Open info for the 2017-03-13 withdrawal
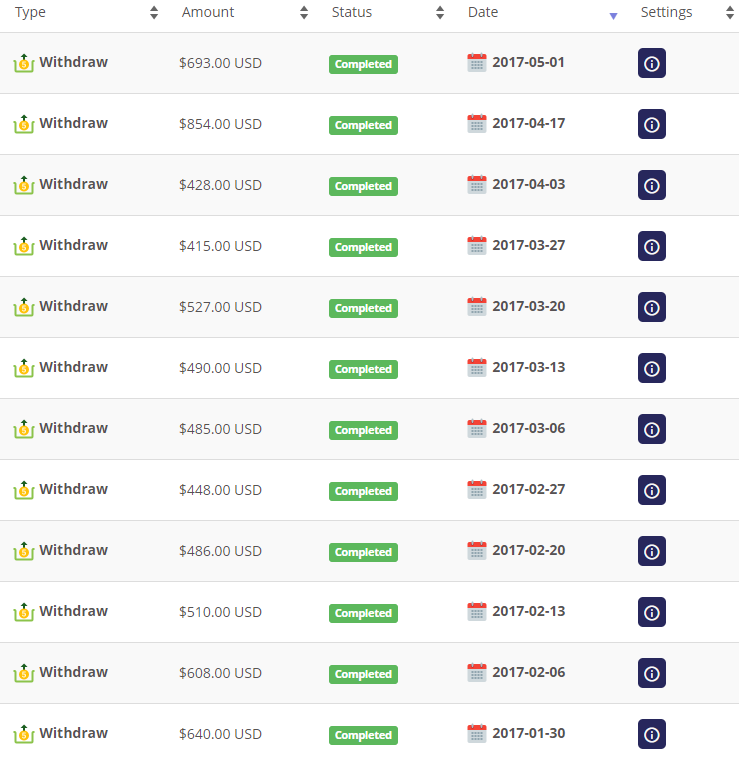 pos(652,368)
